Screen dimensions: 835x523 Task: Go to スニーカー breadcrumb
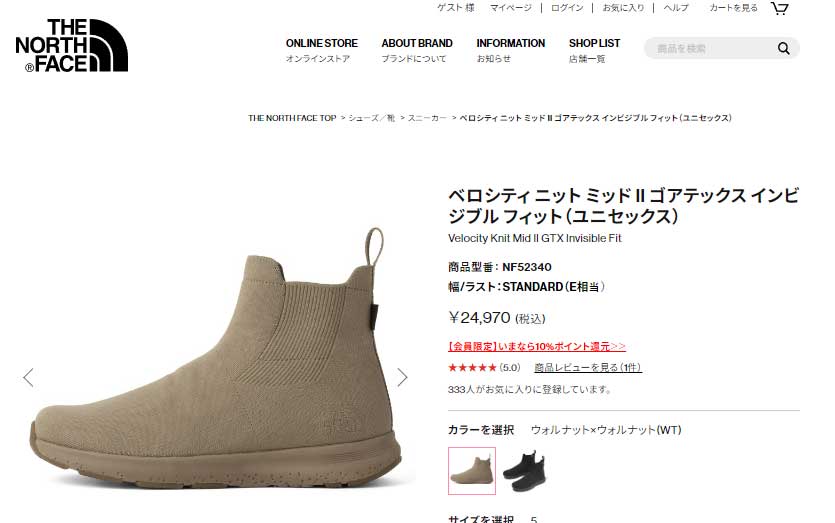pos(427,118)
